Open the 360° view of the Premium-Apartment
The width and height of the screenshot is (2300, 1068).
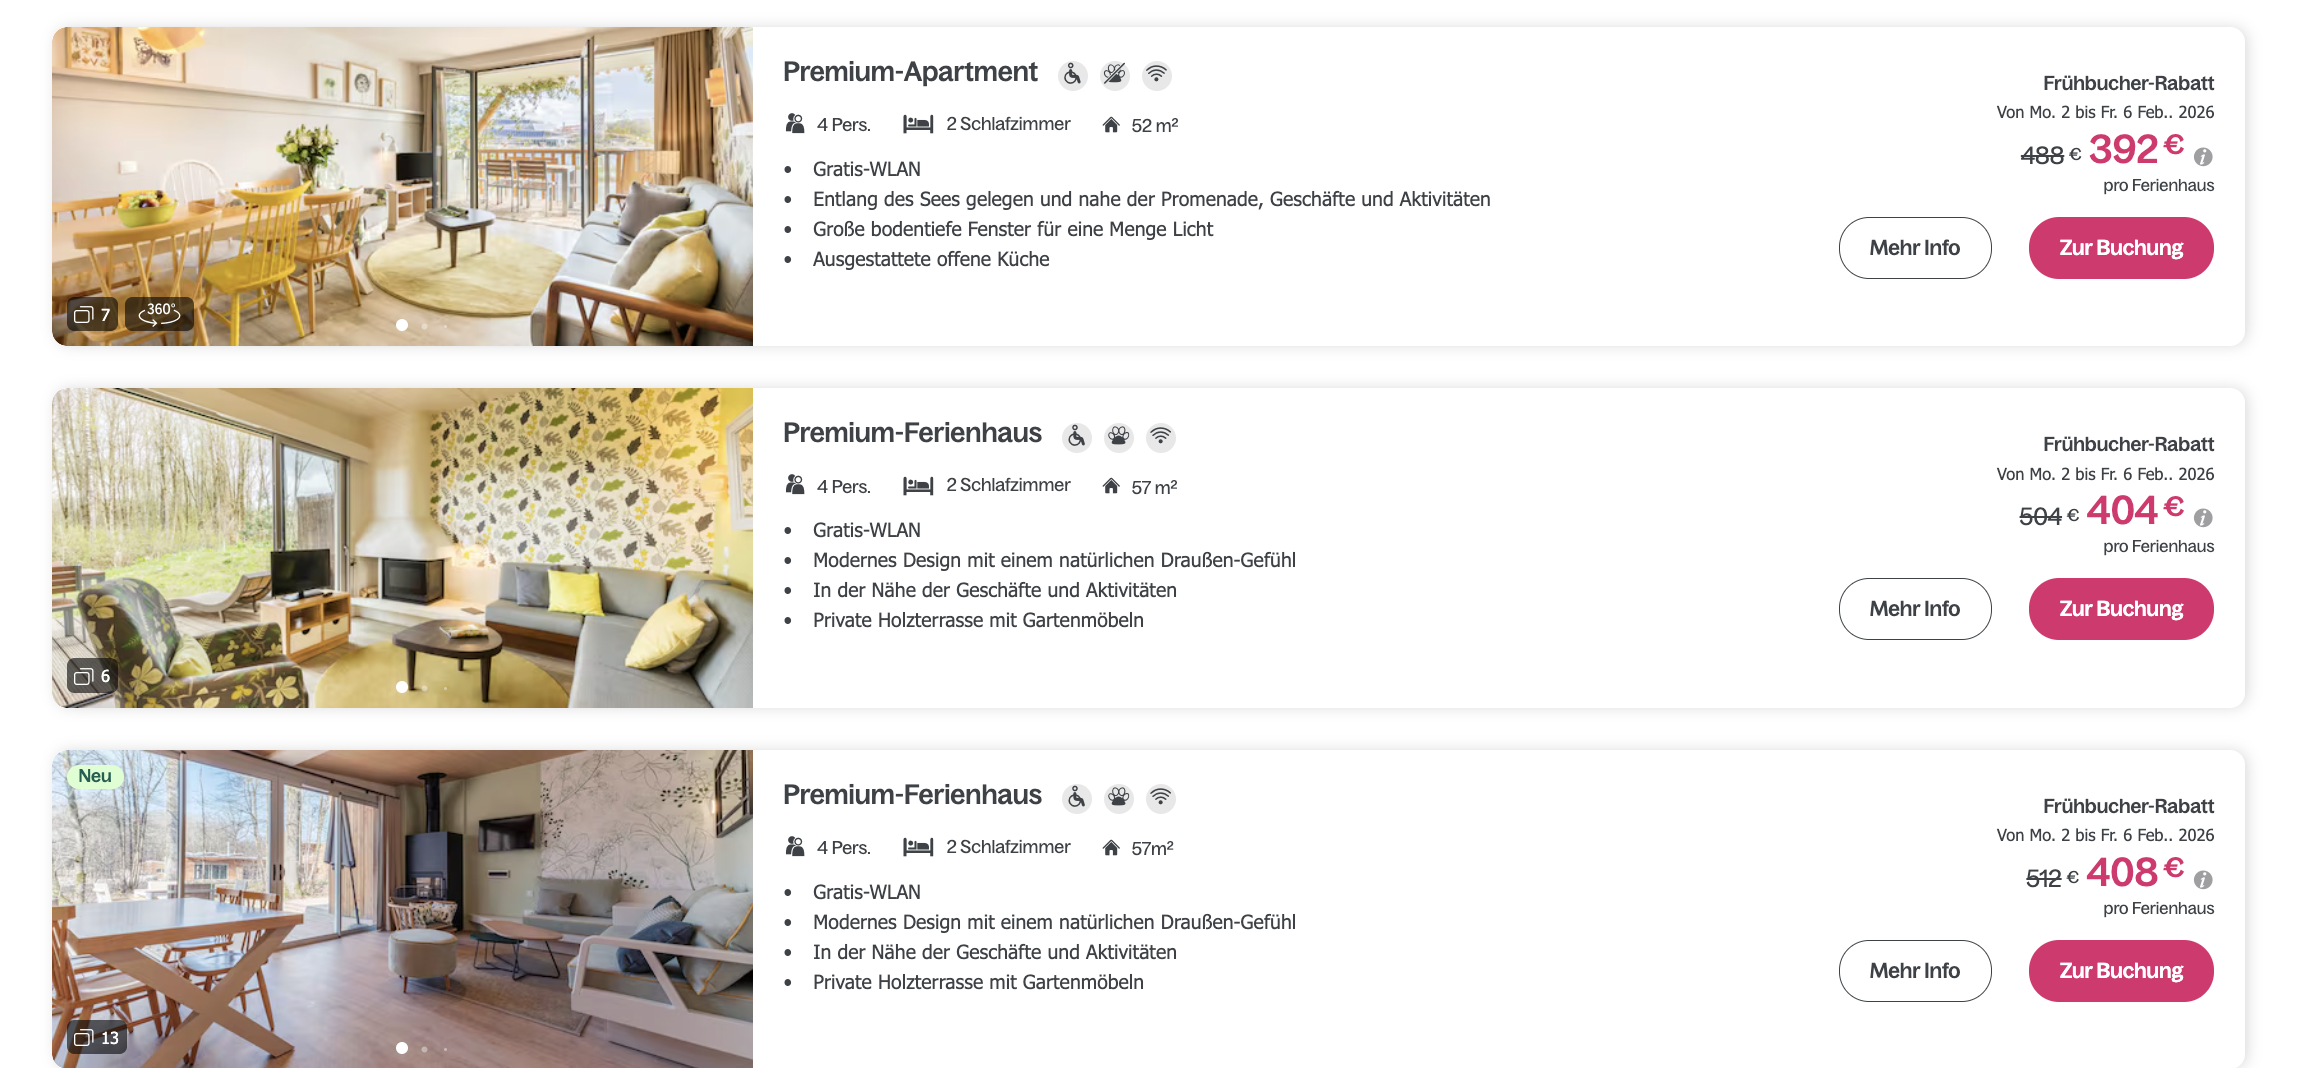(x=159, y=314)
